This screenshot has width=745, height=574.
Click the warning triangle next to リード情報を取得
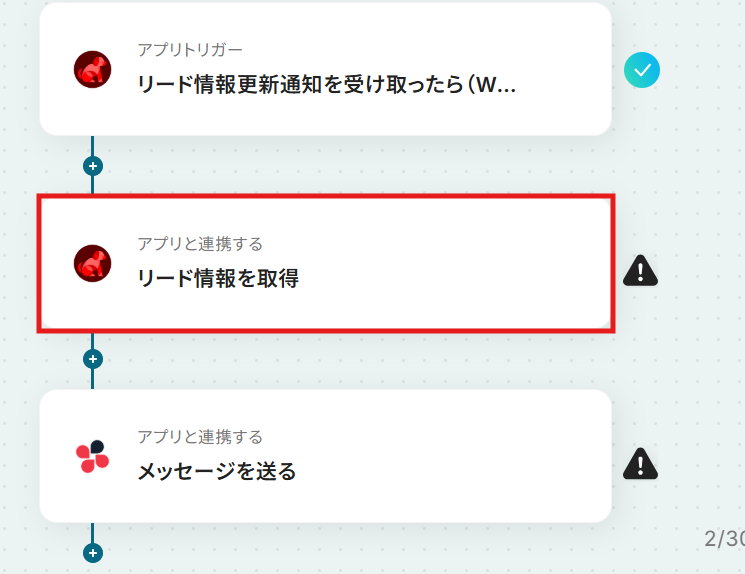(x=640, y=270)
